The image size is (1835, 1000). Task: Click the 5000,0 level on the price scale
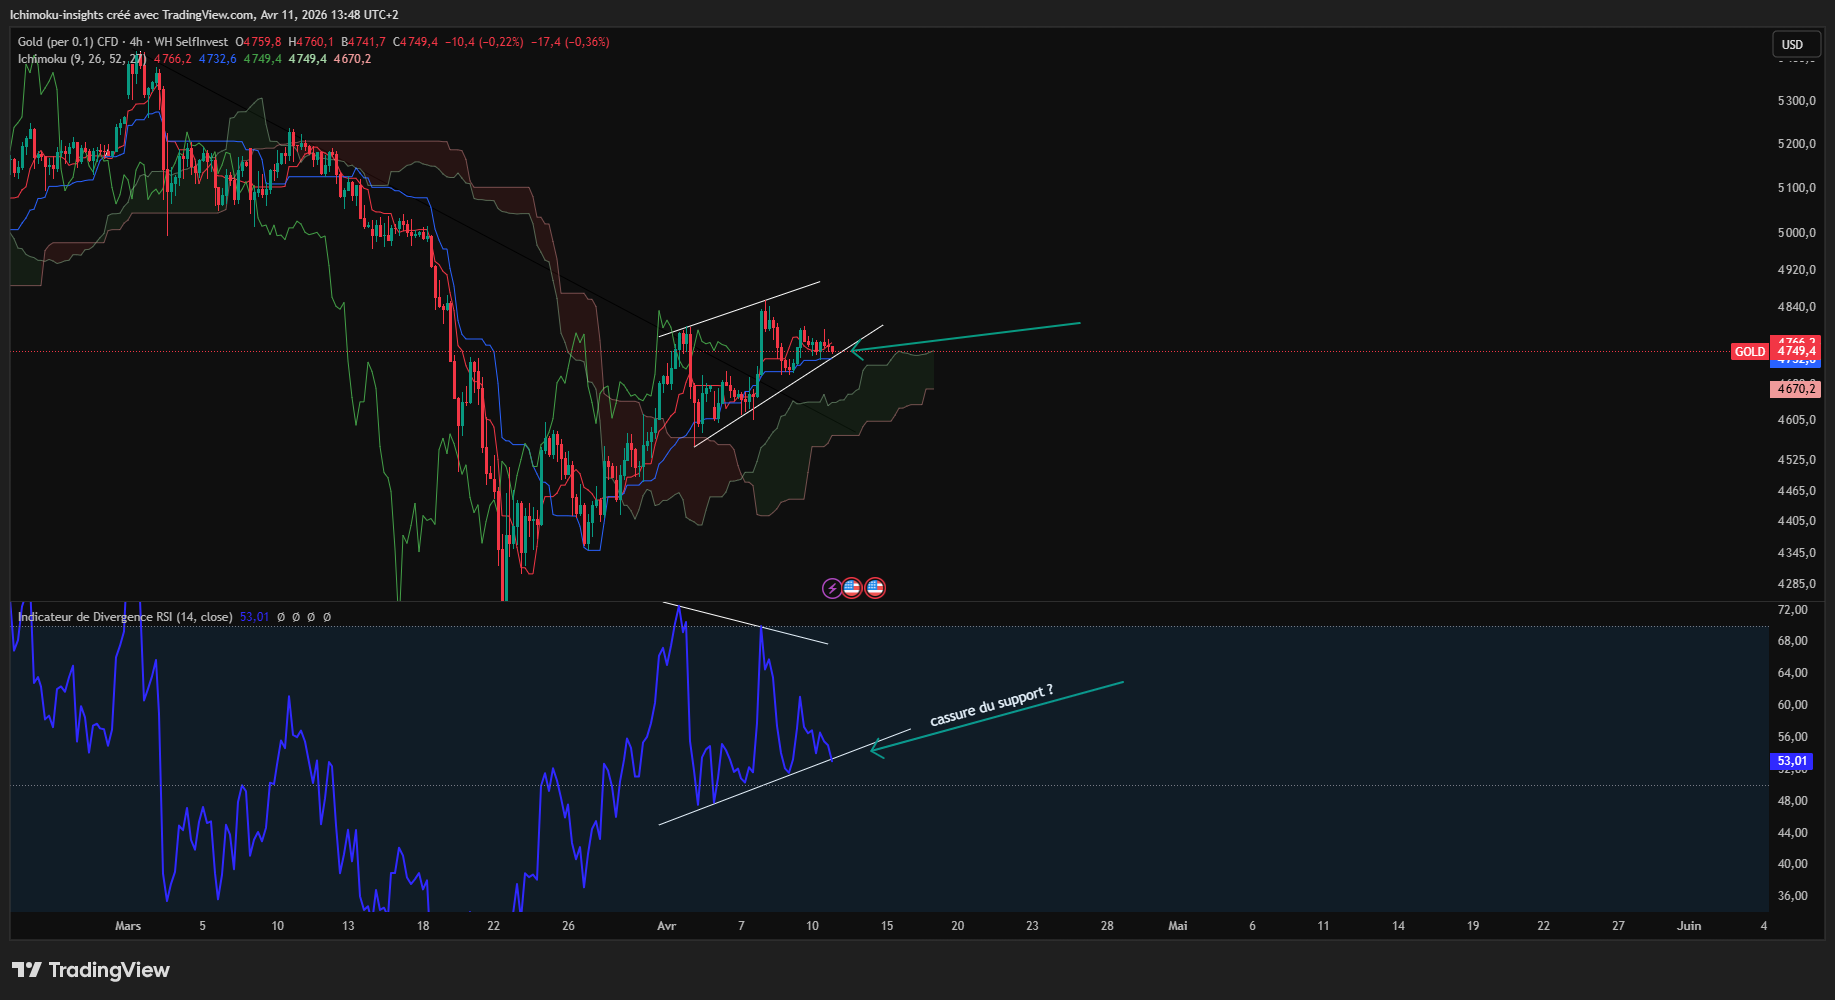tap(1796, 233)
